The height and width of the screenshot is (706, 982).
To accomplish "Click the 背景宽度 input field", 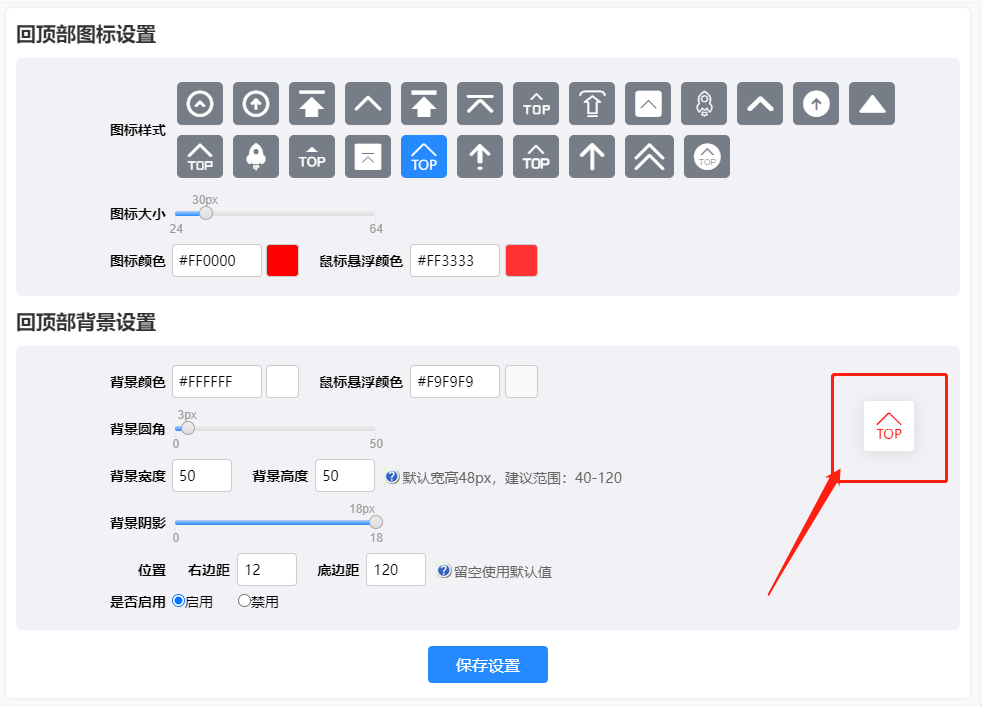I will coord(202,476).
